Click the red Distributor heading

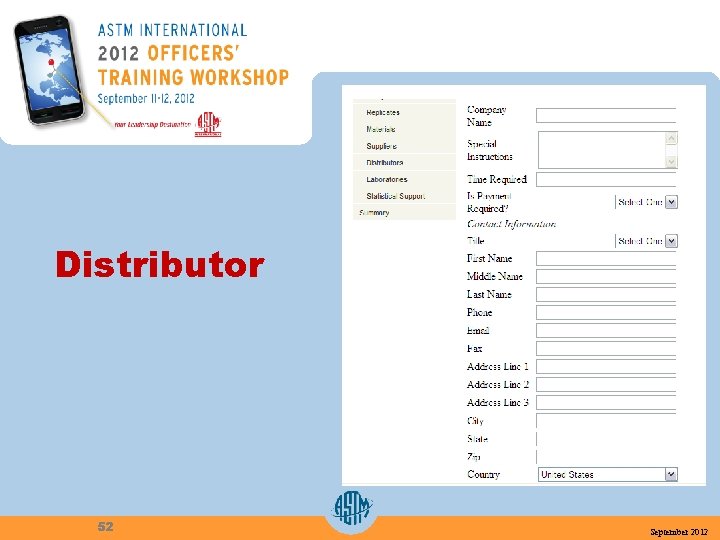[160, 264]
